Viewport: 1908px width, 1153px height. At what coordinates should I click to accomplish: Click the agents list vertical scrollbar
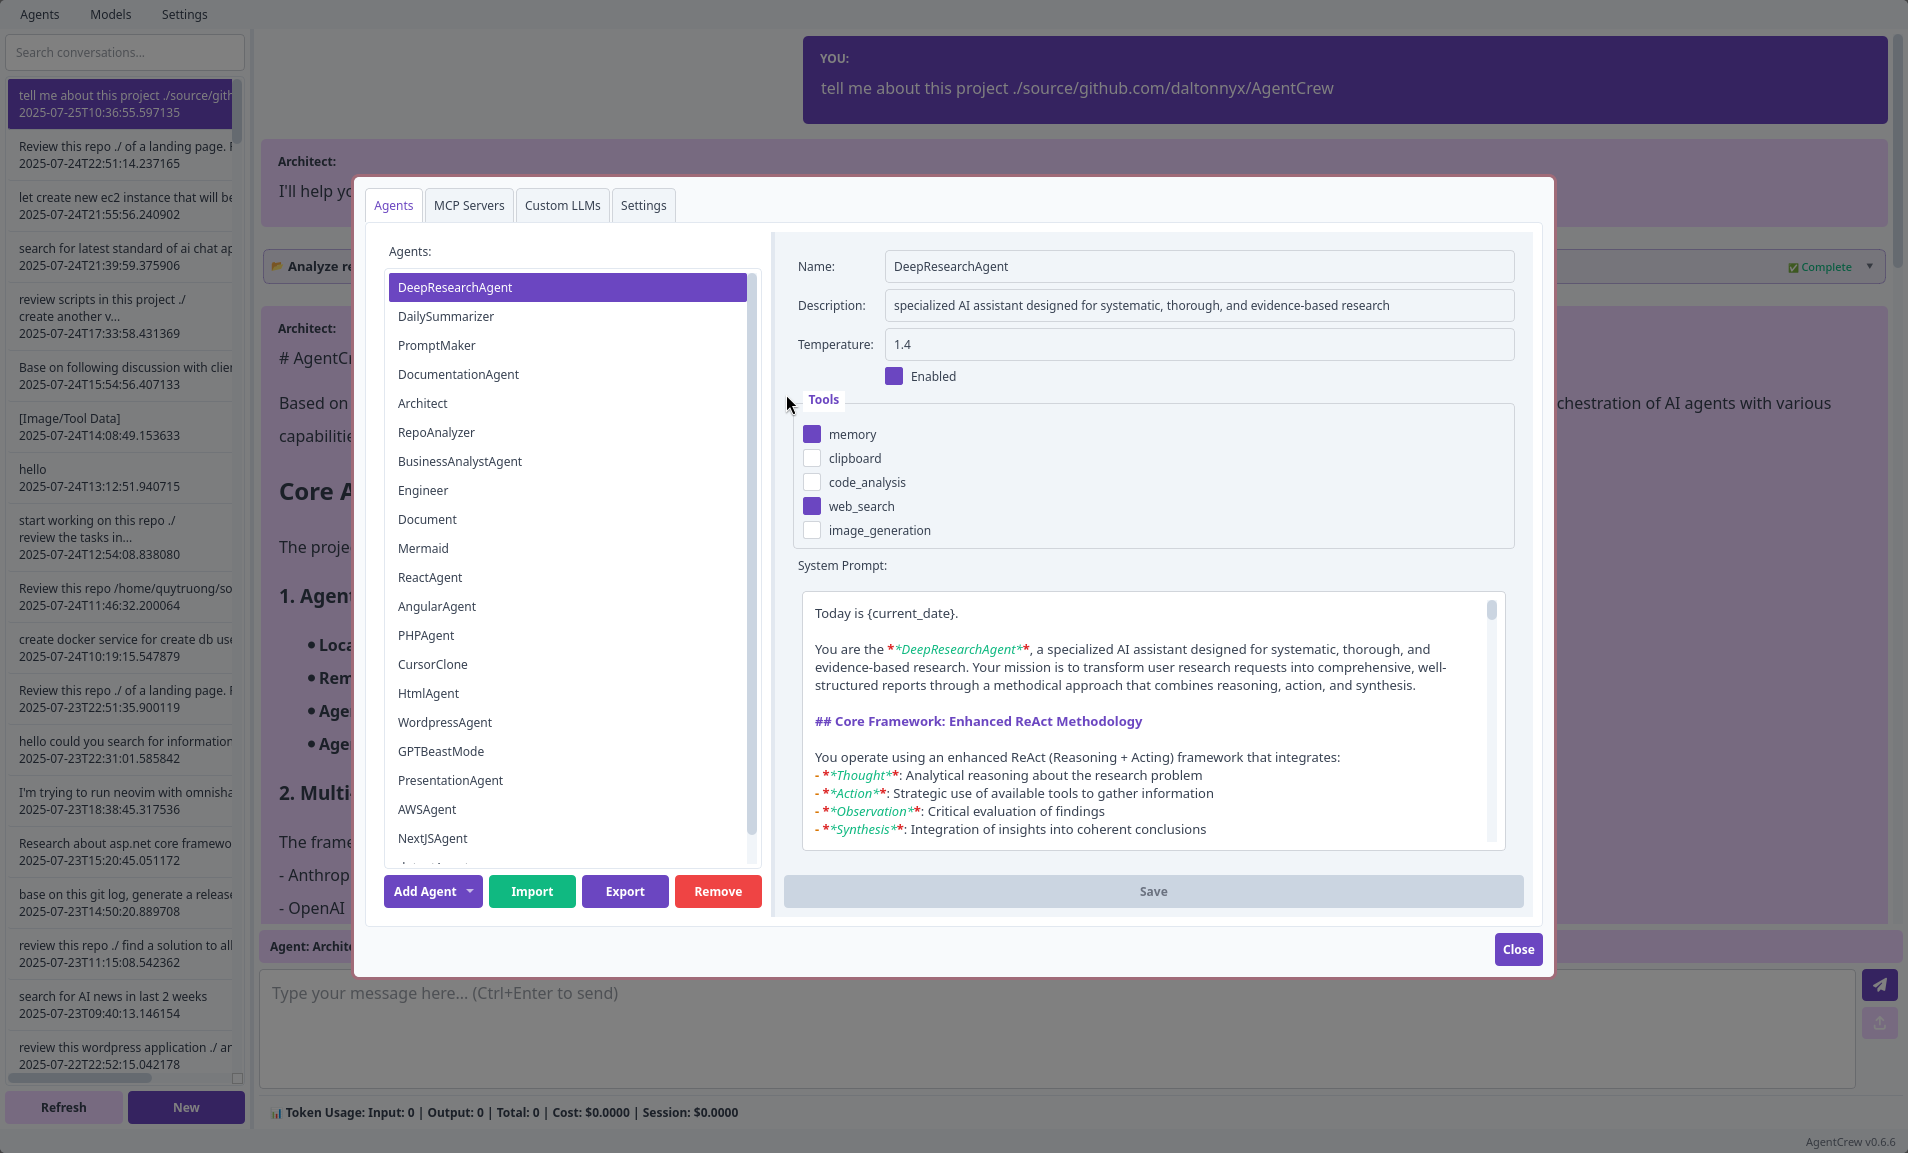pos(752,553)
